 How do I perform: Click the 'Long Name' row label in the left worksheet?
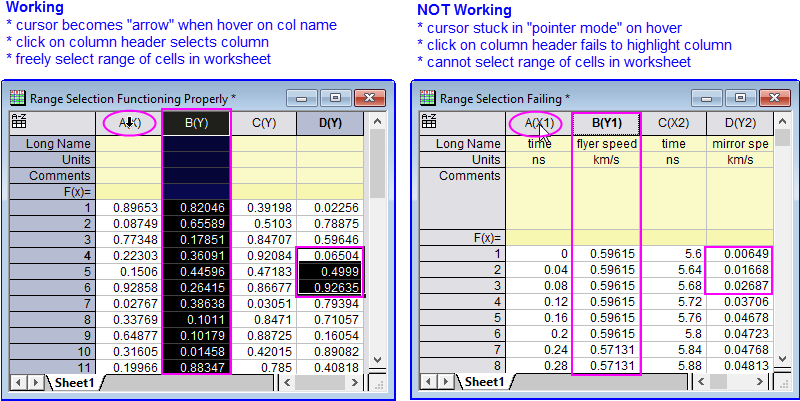point(53,144)
